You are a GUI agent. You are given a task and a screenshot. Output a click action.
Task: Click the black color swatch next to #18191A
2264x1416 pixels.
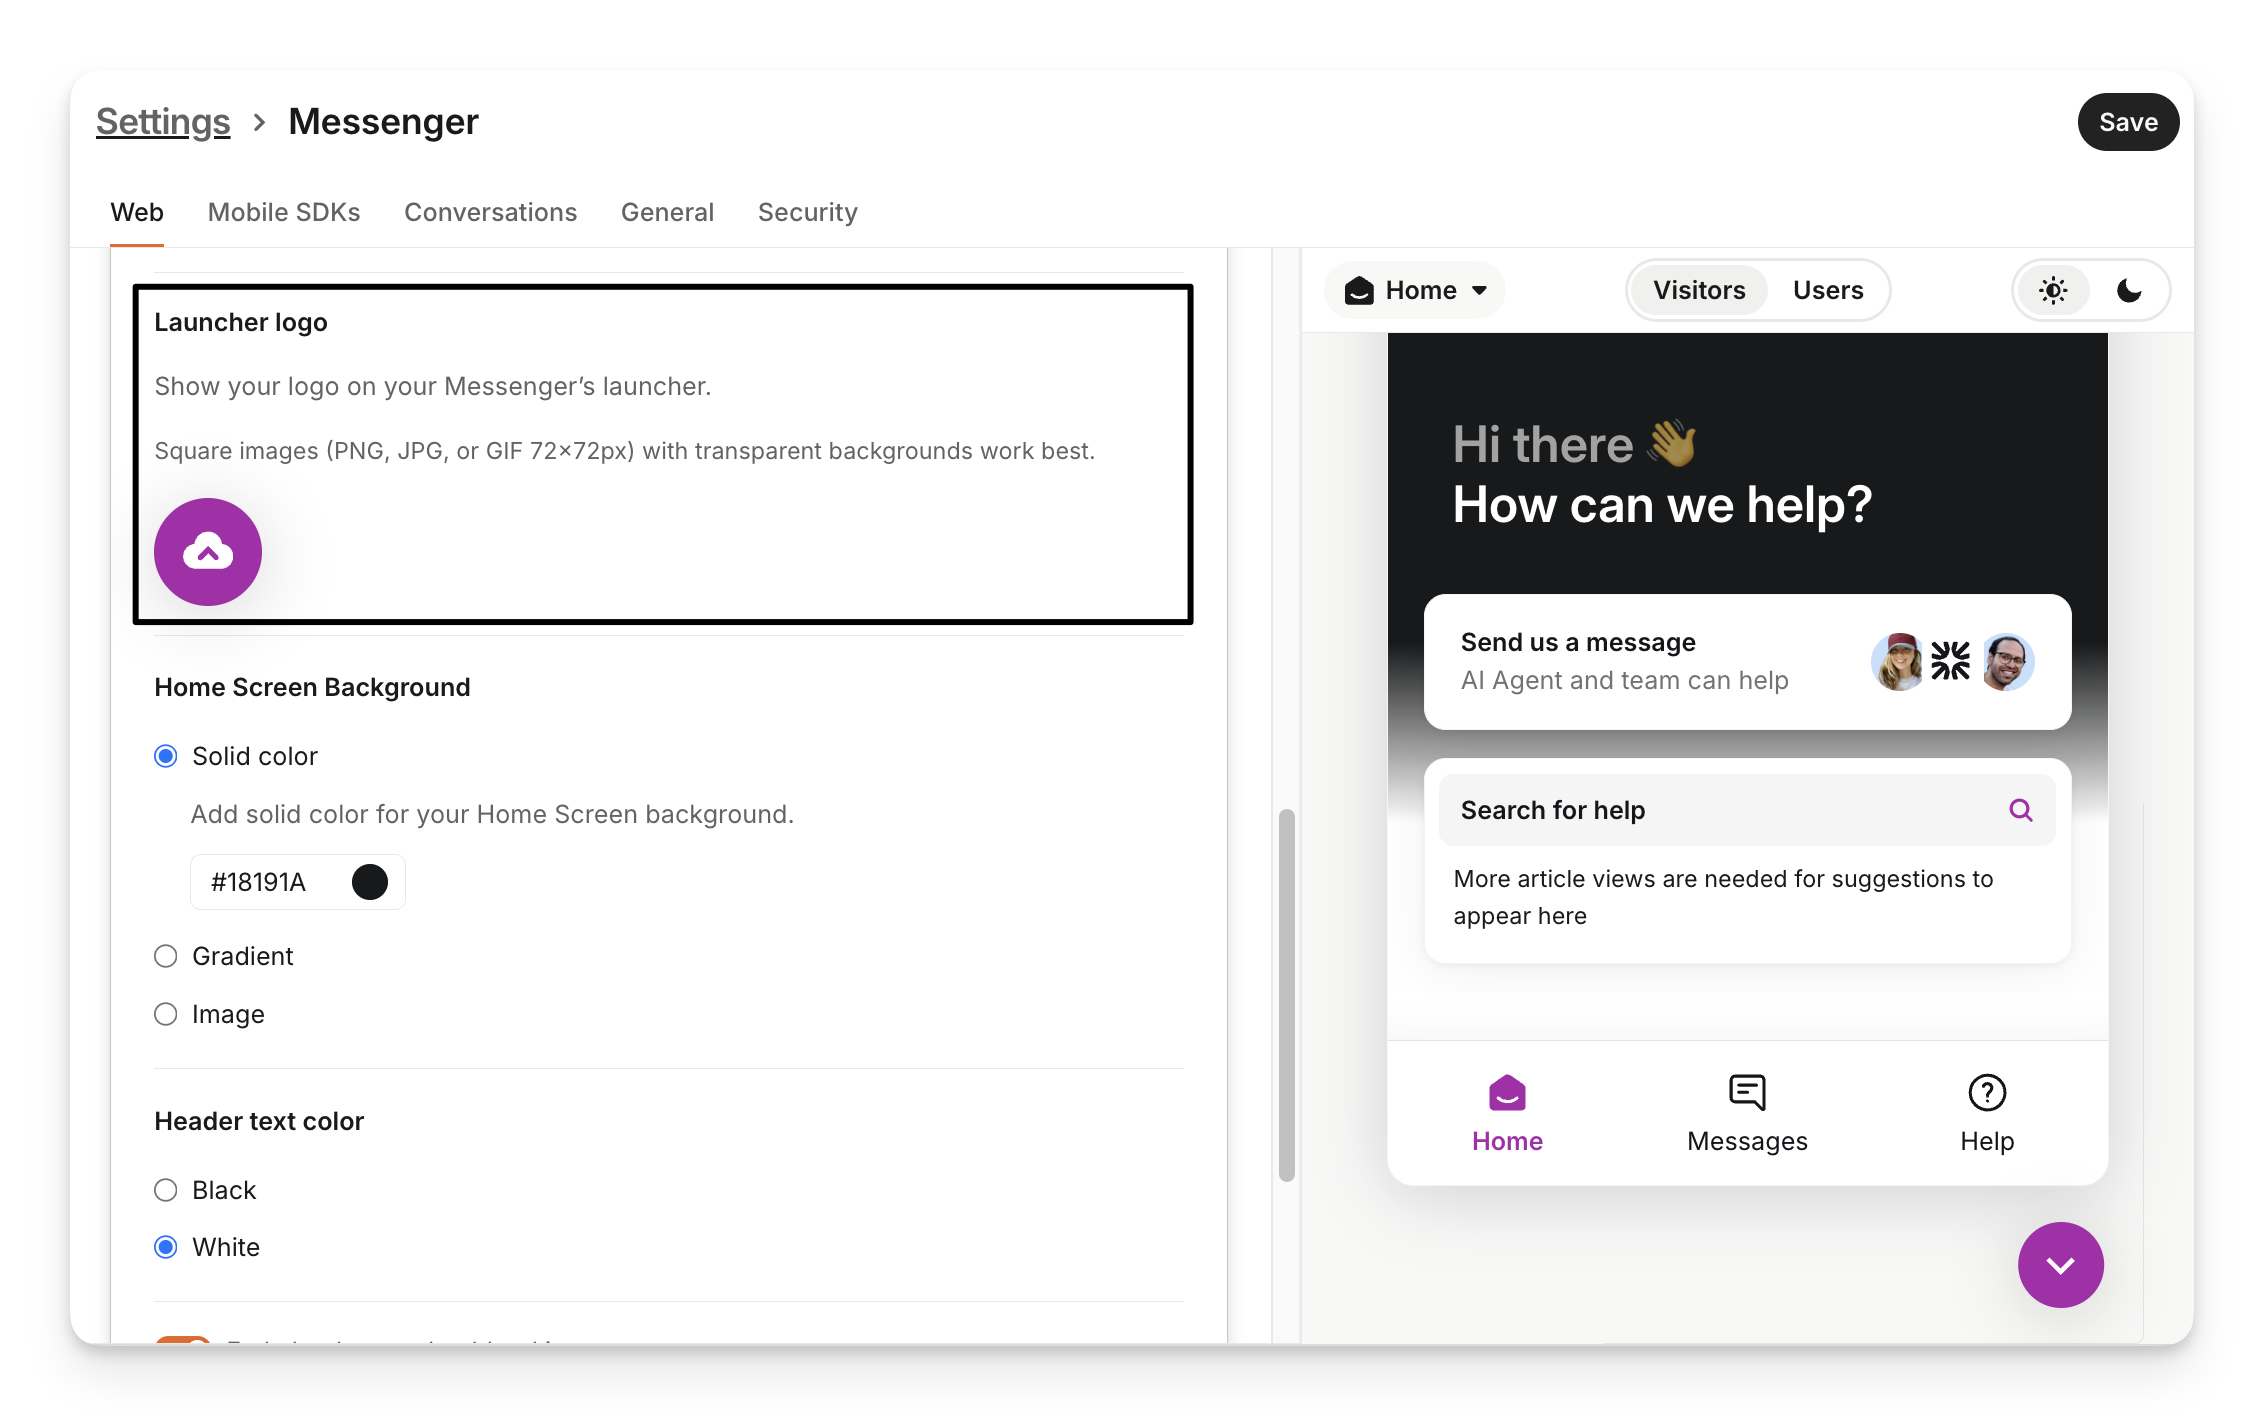click(370, 882)
